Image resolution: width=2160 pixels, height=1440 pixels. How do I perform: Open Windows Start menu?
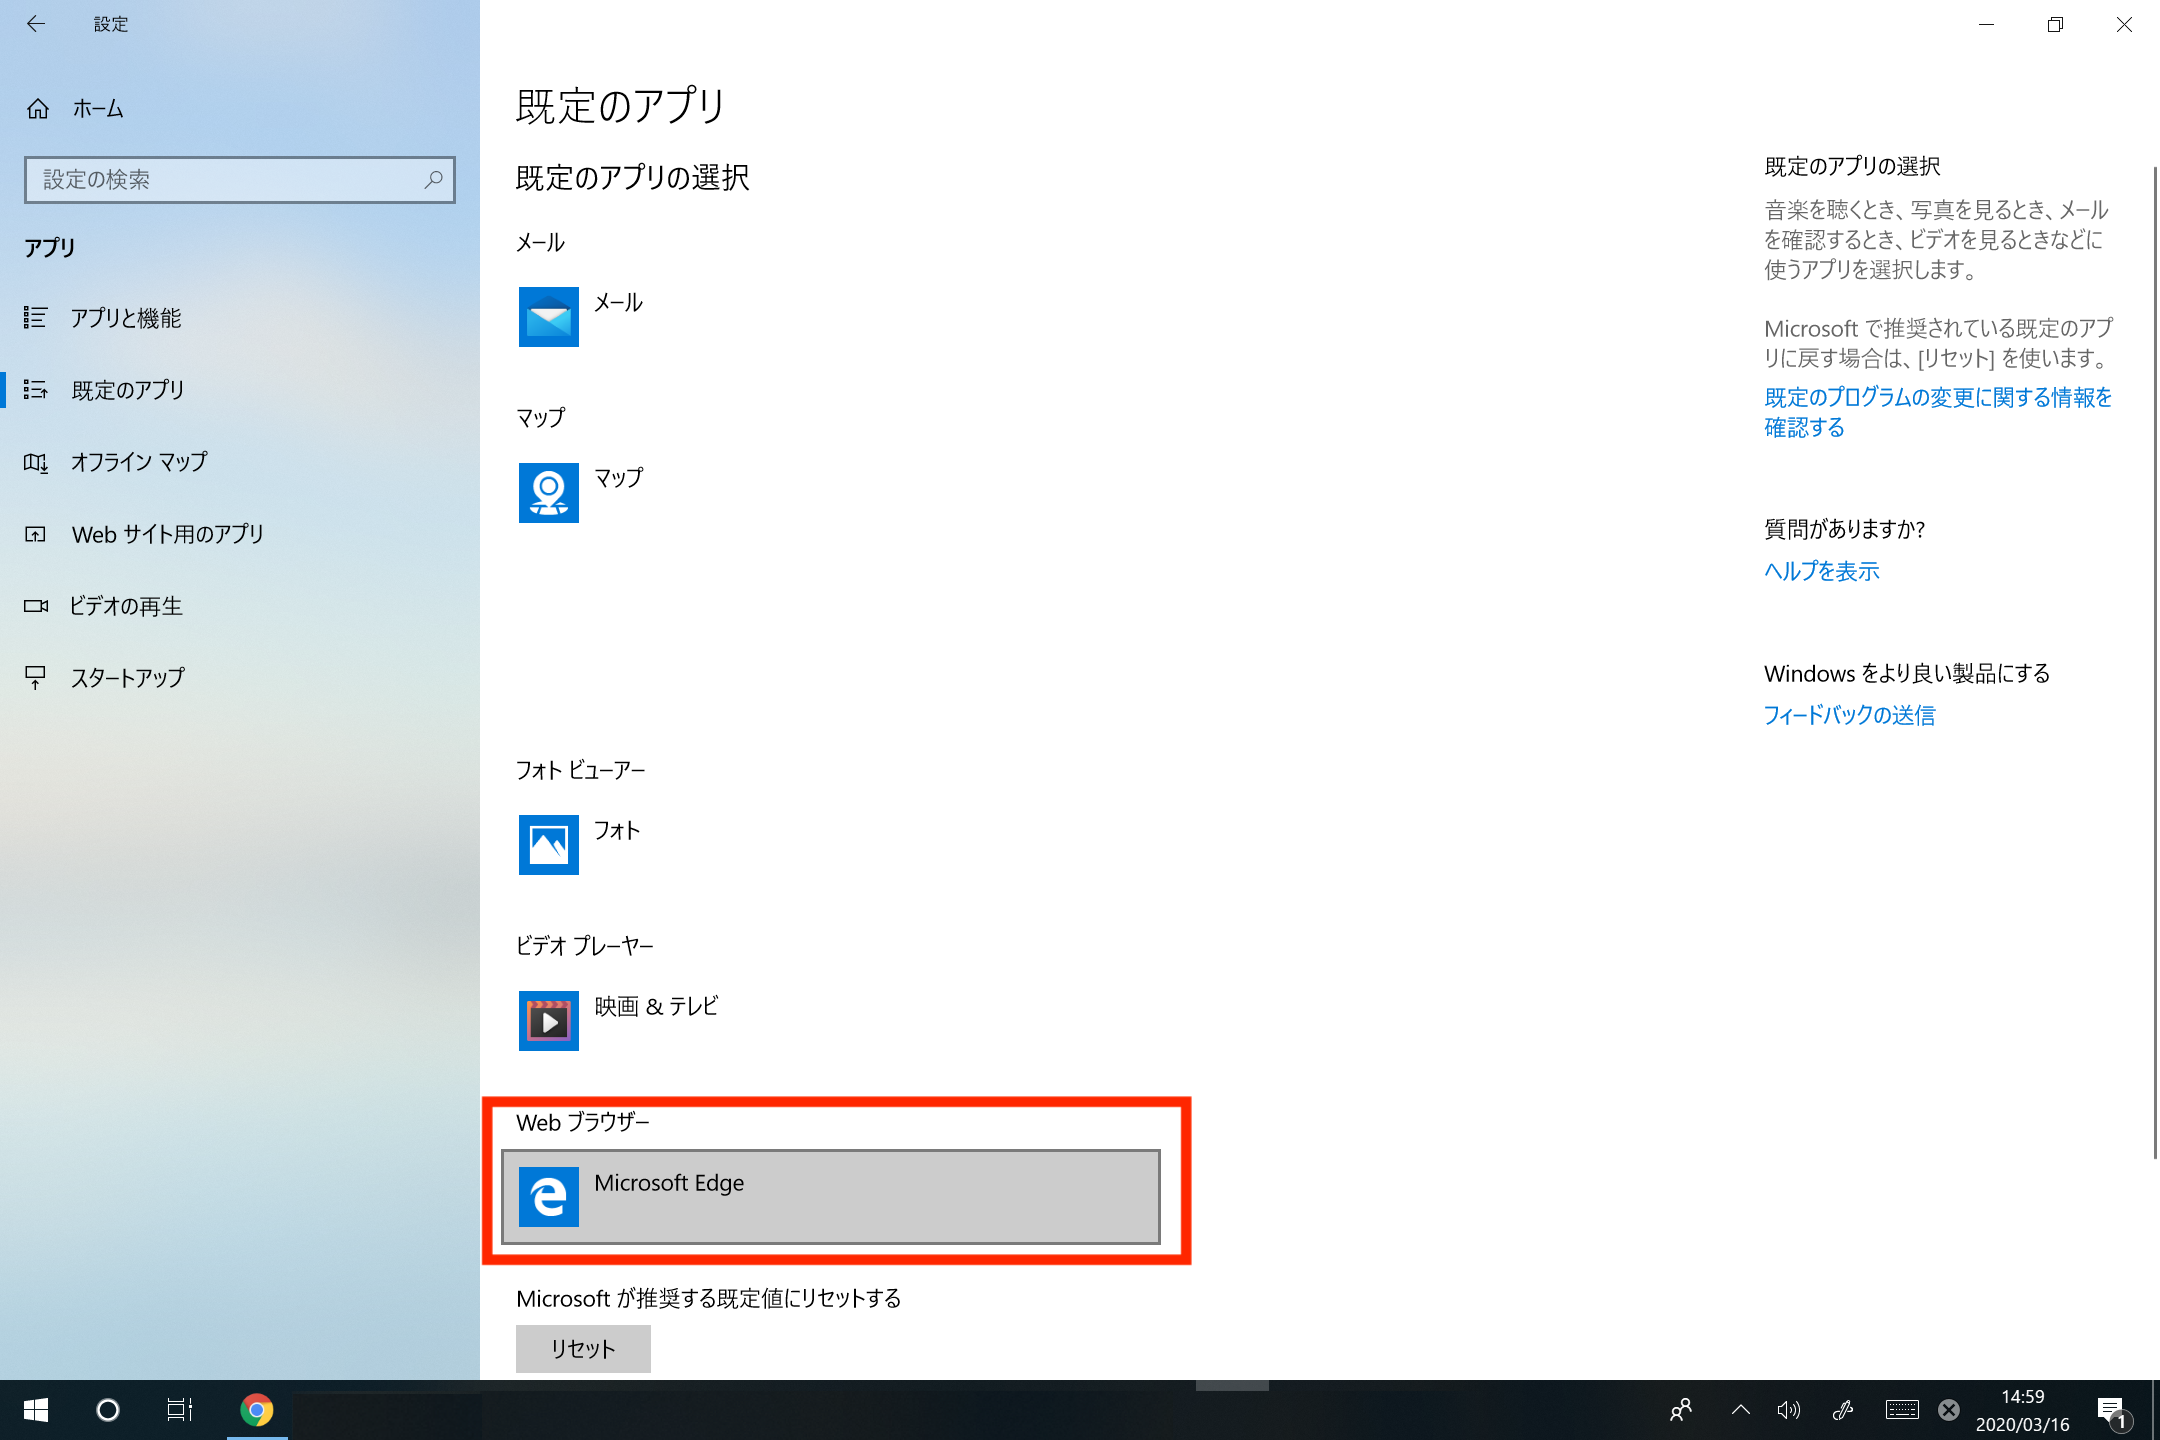pos(36,1410)
